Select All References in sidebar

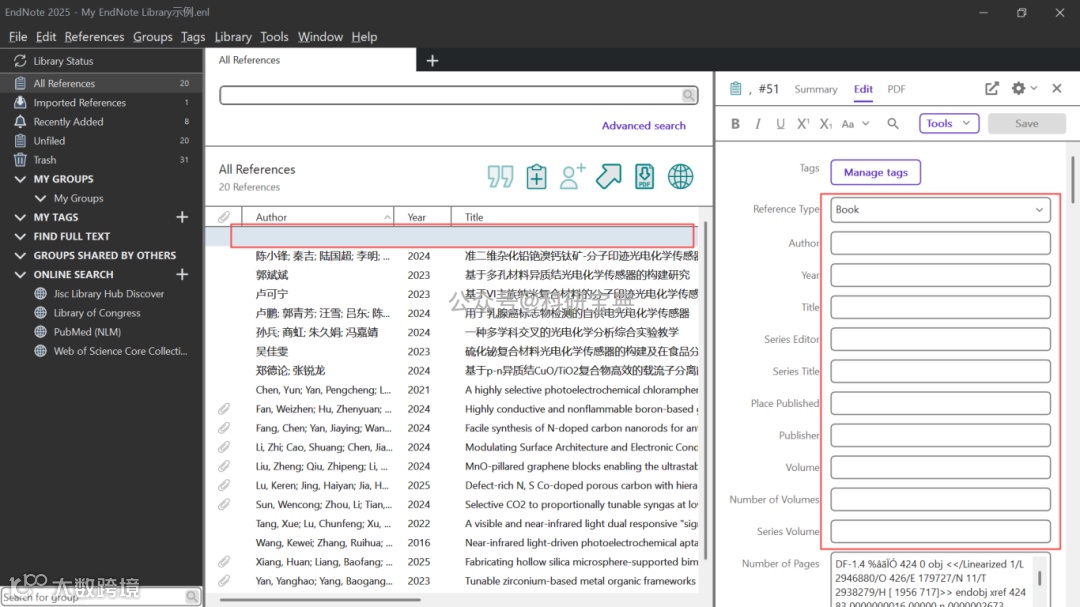pyautogui.click(x=102, y=83)
